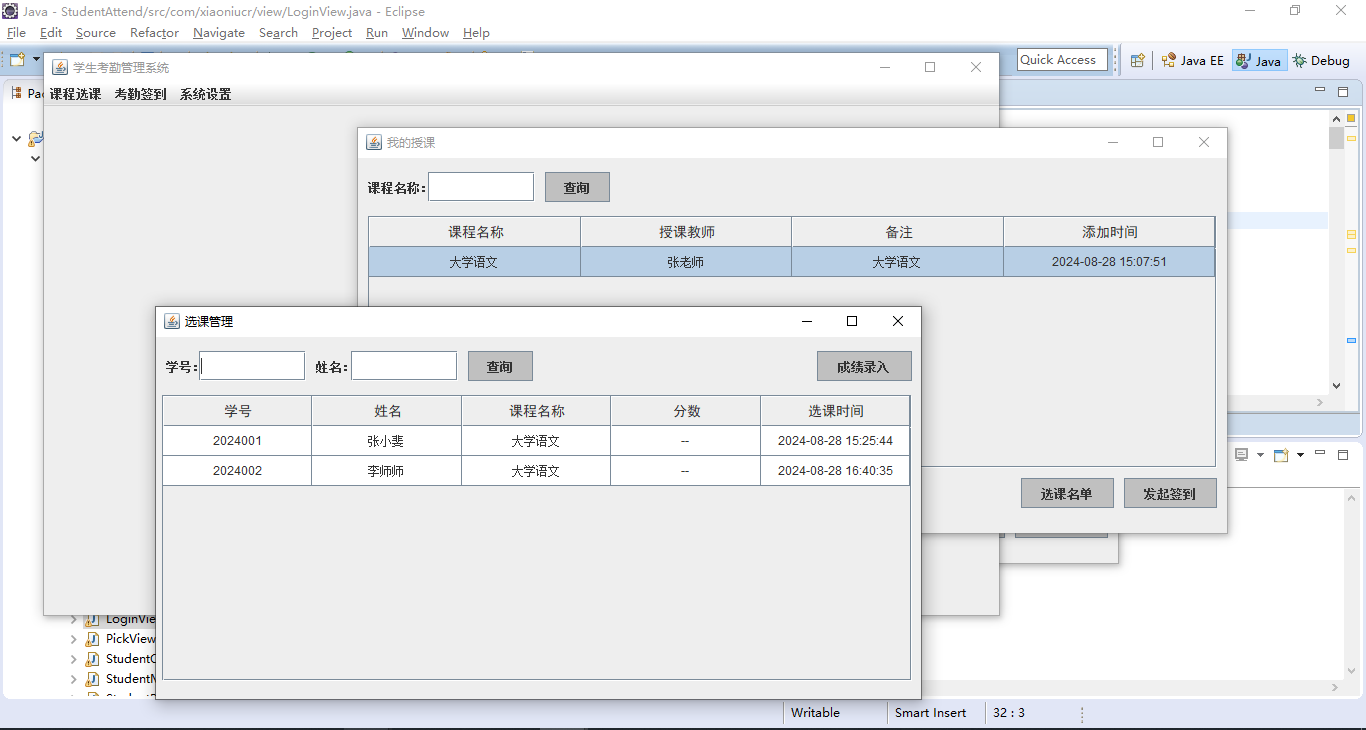Expand the PickView tree item
This screenshot has height=730, width=1366.
coord(74,639)
